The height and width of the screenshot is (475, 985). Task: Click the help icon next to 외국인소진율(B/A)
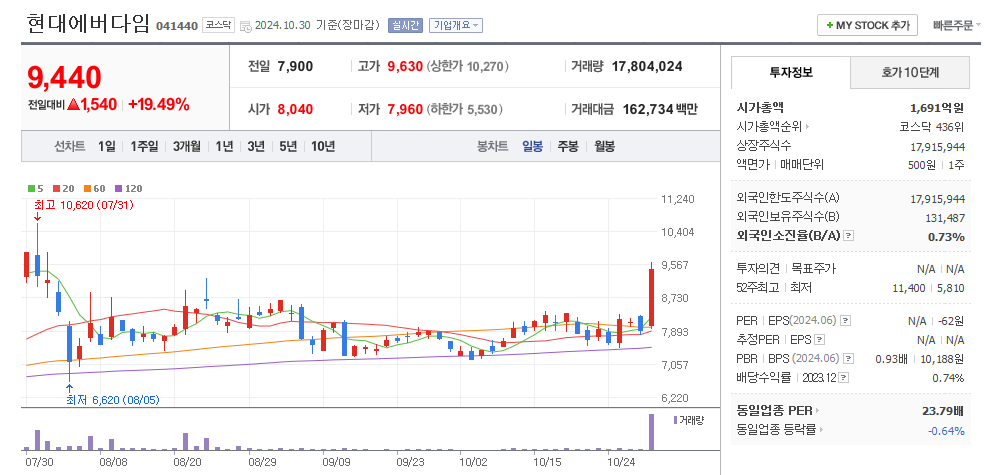849,236
